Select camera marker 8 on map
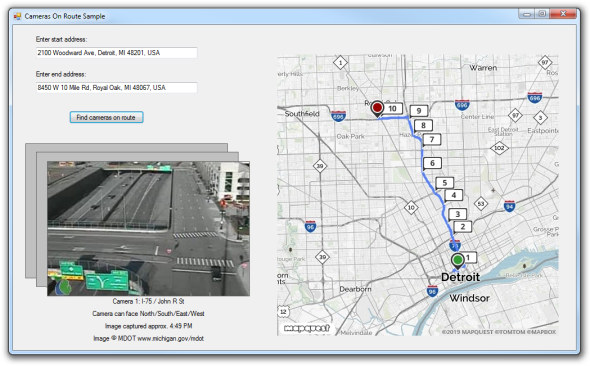The width and height of the screenshot is (590, 366). tap(423, 125)
